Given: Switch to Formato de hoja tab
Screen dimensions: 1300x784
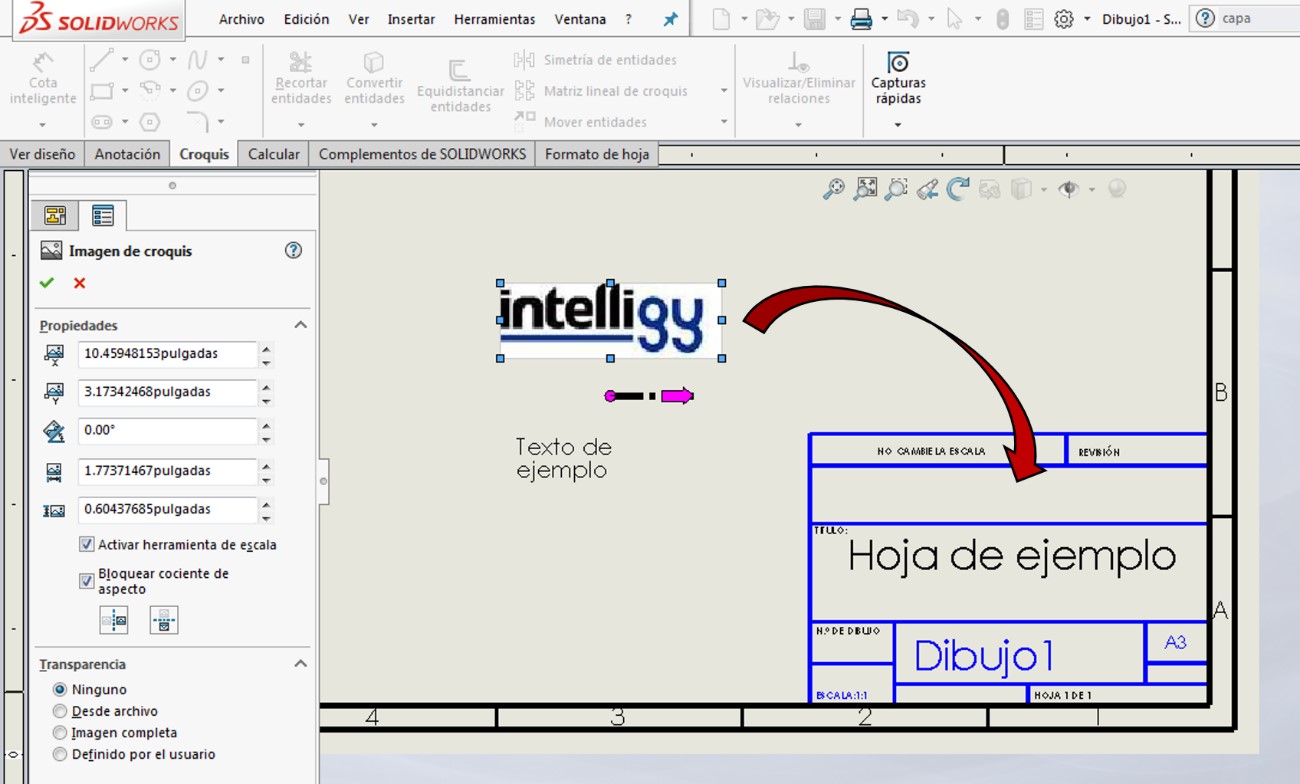Looking at the screenshot, I should coord(597,154).
